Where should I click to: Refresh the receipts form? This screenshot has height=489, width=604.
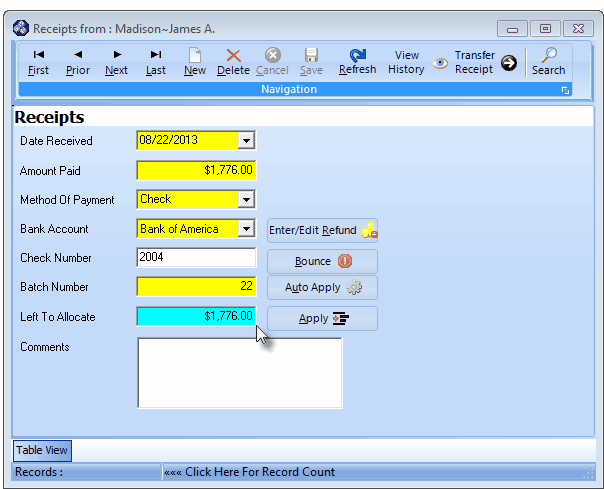coord(357,62)
